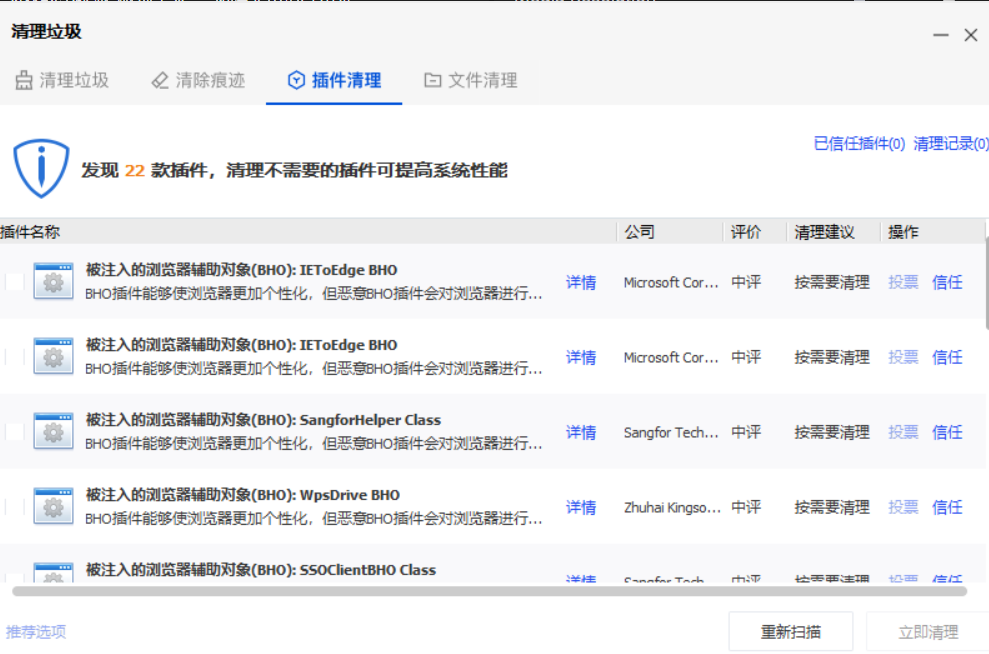Click the second IEToEdge BHO plugin icon
Screen dimensions: 989x654
[x=54, y=357]
